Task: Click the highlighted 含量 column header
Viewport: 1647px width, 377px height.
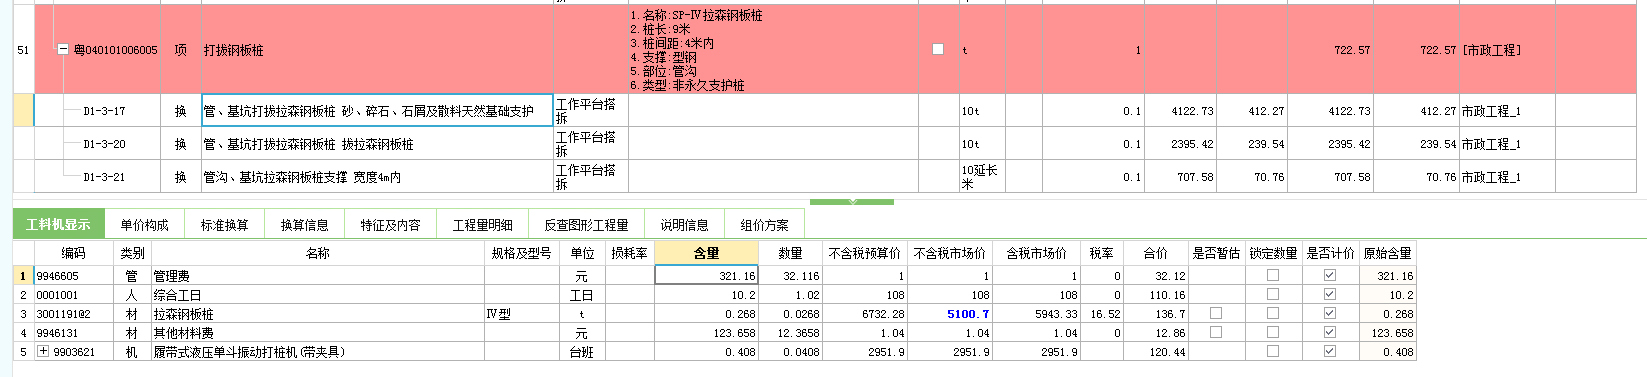Action: 706,253
